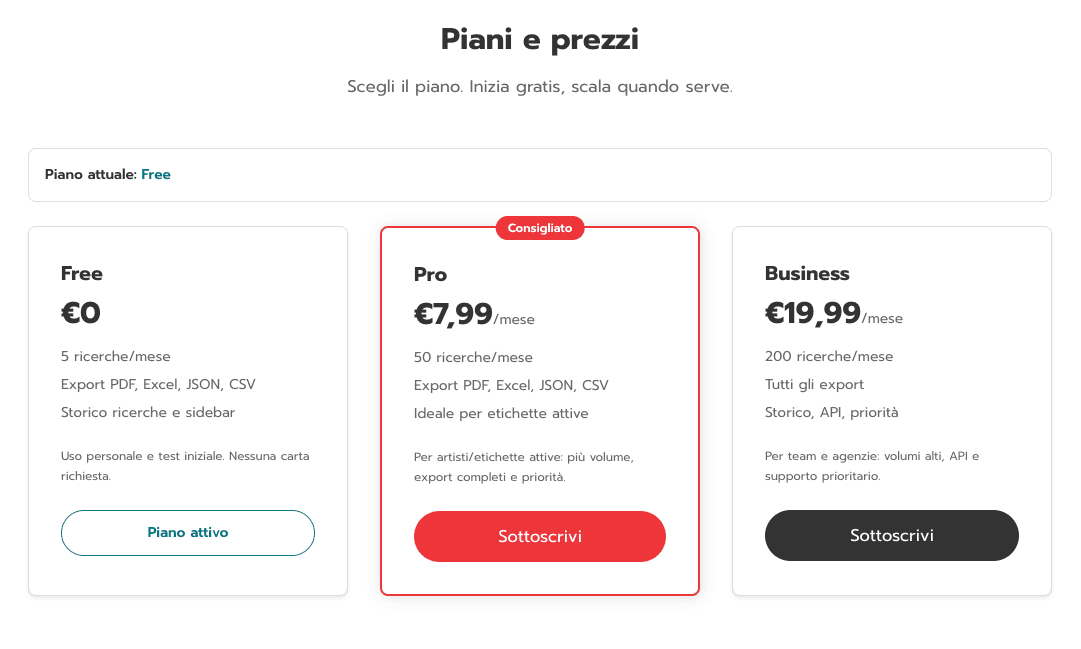Click the Sottoscrivi button on the Pro plan

pos(539,536)
